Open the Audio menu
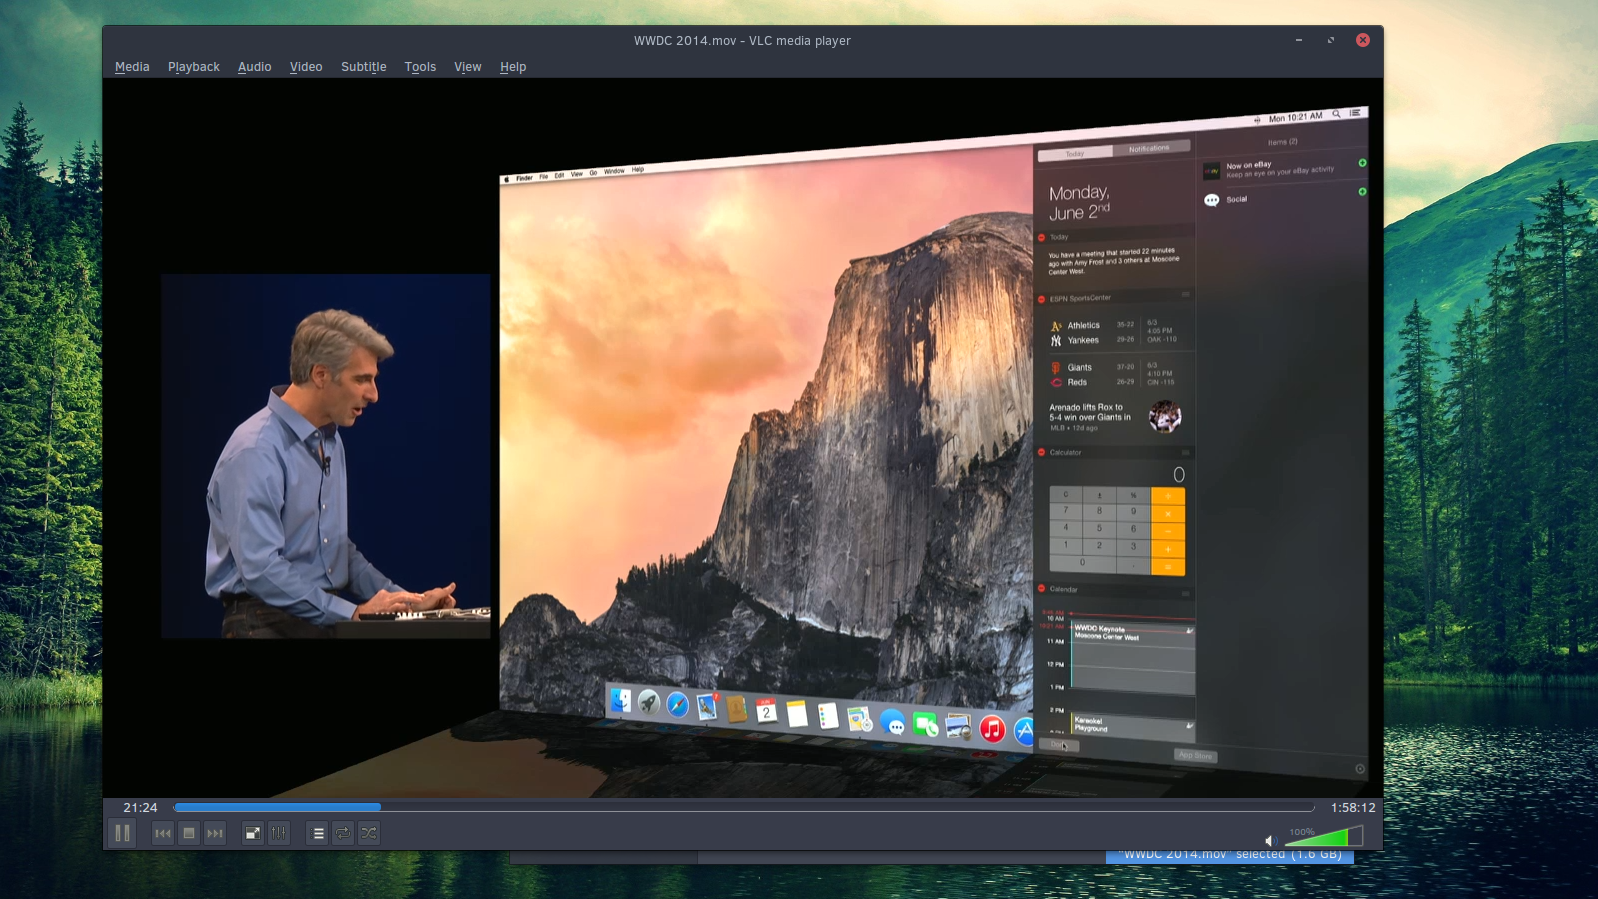 [x=255, y=67]
